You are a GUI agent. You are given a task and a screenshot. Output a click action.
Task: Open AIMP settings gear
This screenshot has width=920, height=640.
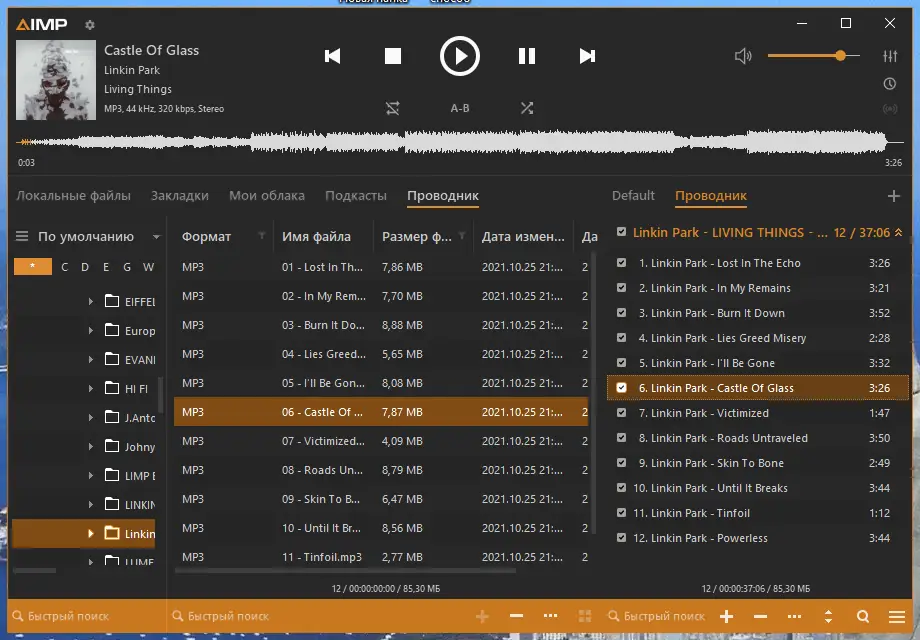[x=90, y=25]
